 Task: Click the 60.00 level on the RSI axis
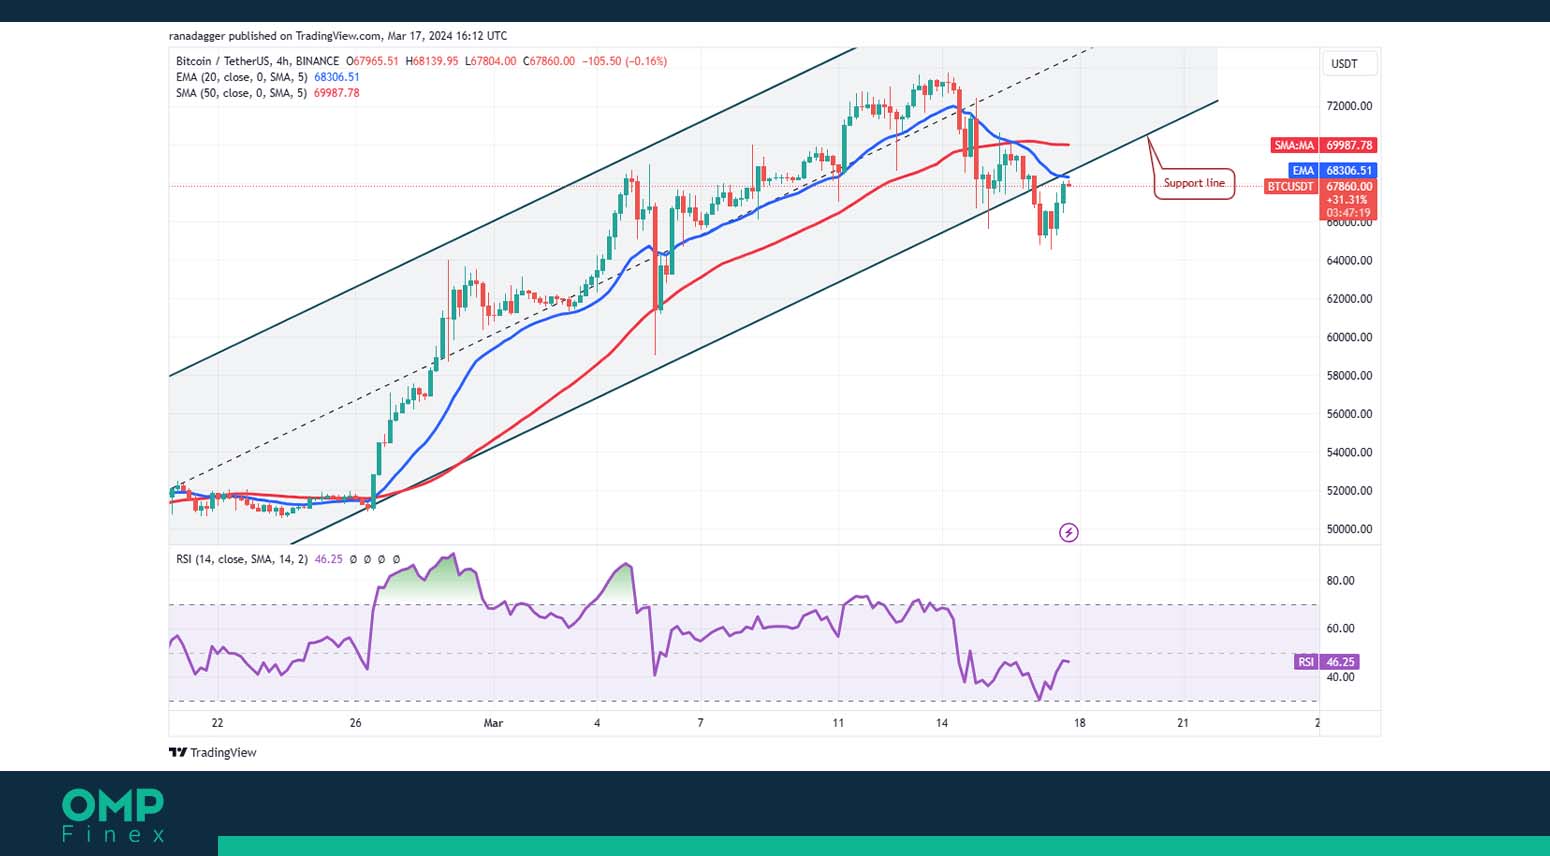(1340, 629)
